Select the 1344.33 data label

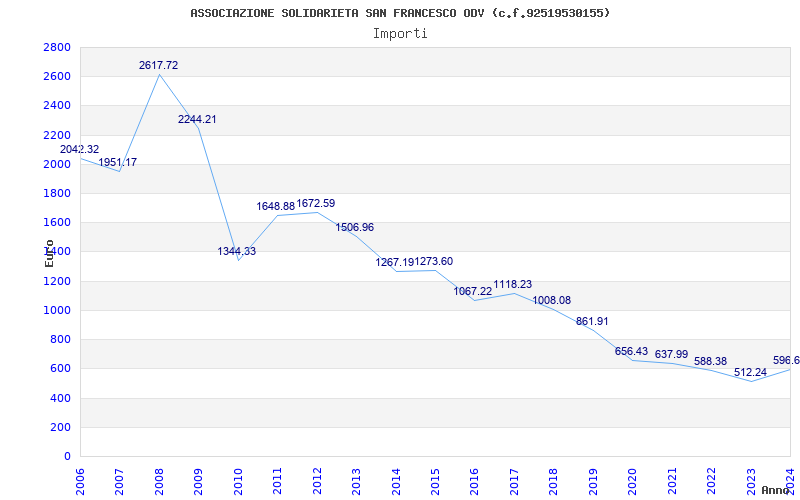click(x=237, y=251)
